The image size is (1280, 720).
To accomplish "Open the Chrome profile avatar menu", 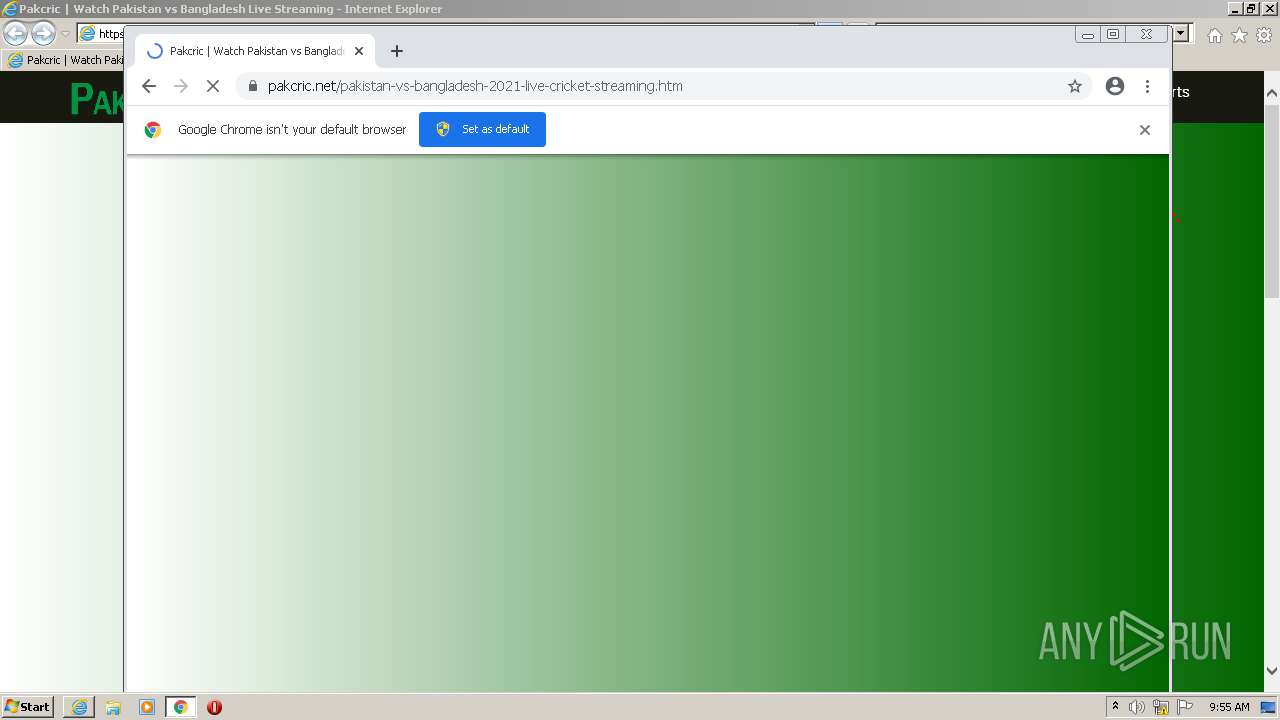I will tap(1115, 86).
